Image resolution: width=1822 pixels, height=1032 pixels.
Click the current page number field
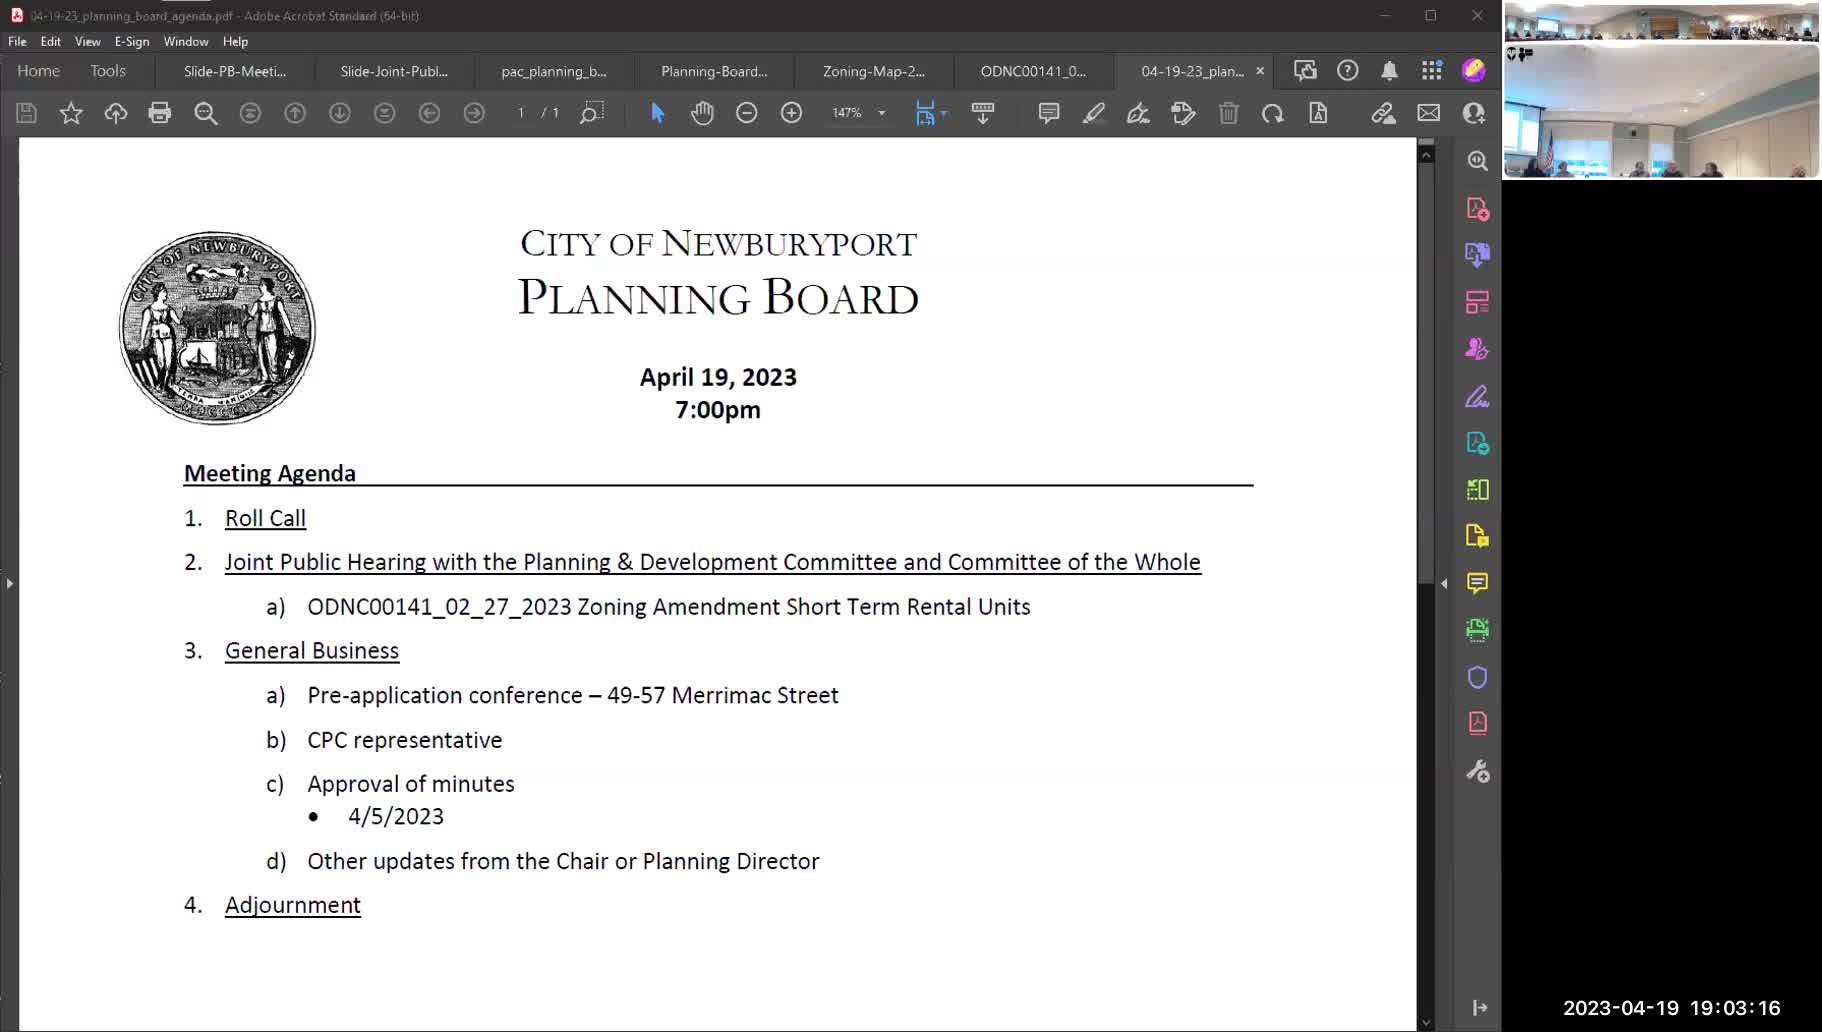(521, 113)
